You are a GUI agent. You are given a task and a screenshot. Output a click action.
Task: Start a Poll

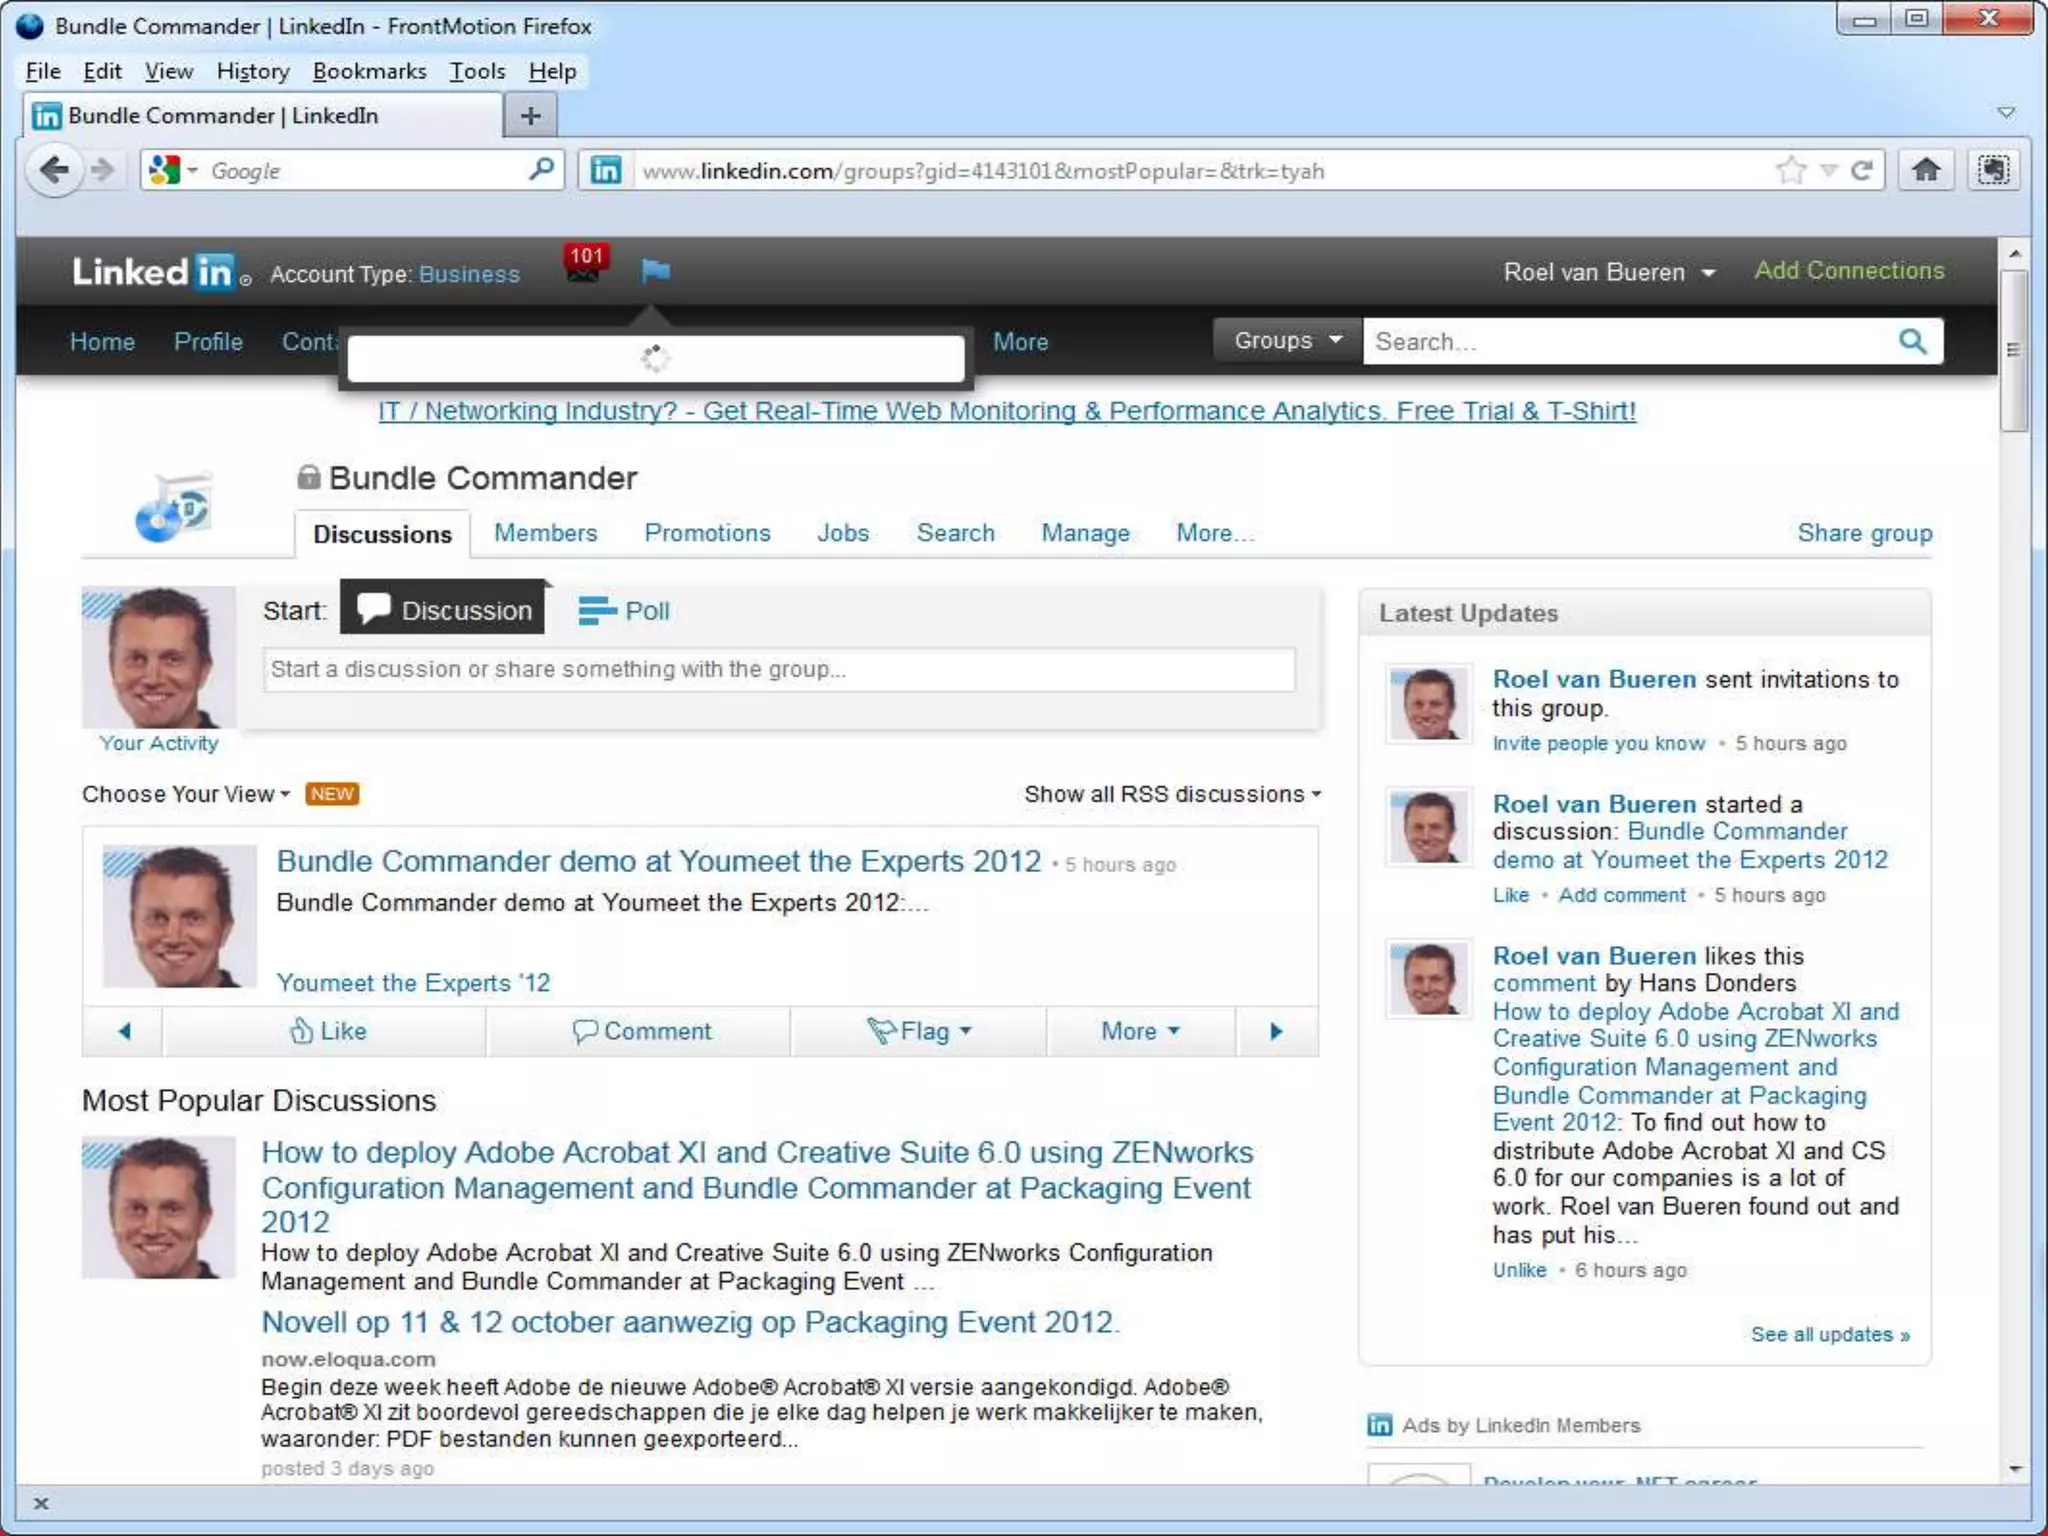point(624,610)
